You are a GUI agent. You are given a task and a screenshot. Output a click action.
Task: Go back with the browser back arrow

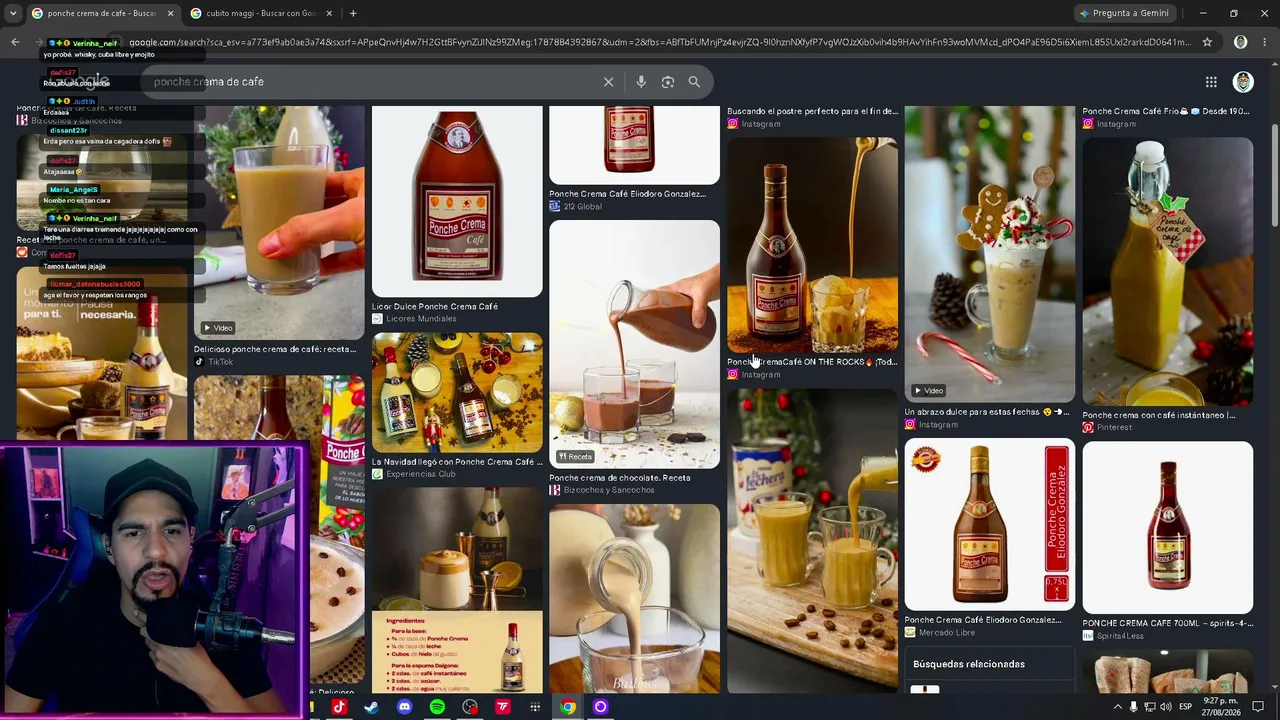point(15,42)
